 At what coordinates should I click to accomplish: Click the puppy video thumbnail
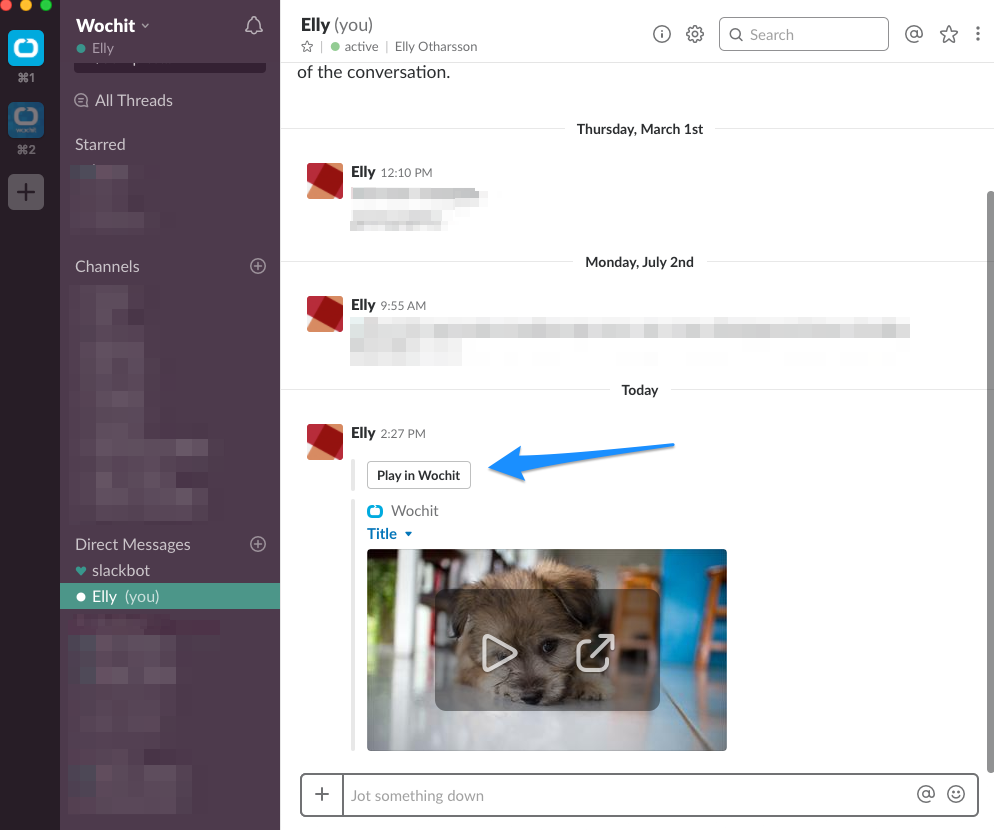click(546, 650)
